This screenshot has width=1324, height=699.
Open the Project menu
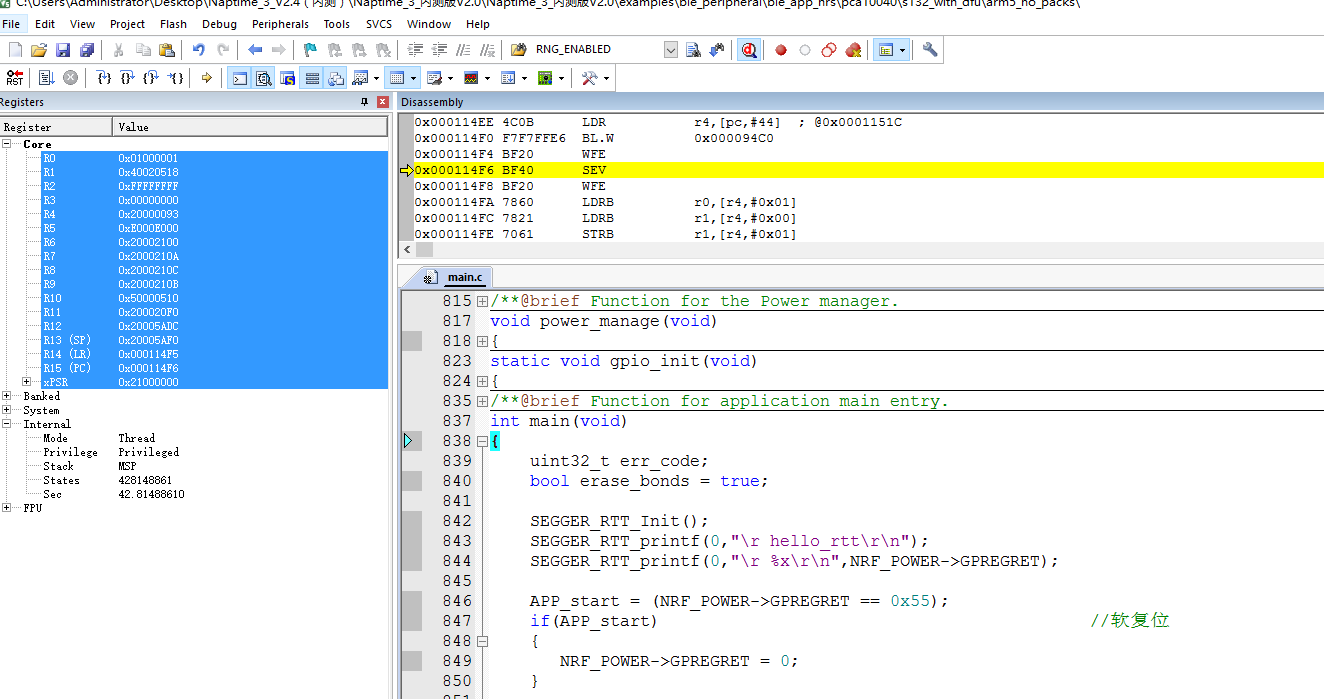click(127, 24)
